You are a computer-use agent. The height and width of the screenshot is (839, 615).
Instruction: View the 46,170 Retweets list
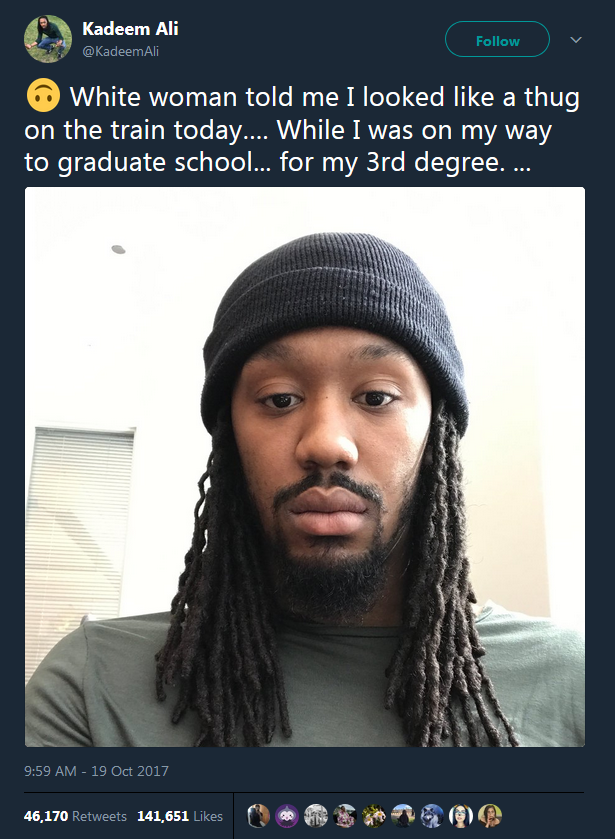click(x=75, y=816)
